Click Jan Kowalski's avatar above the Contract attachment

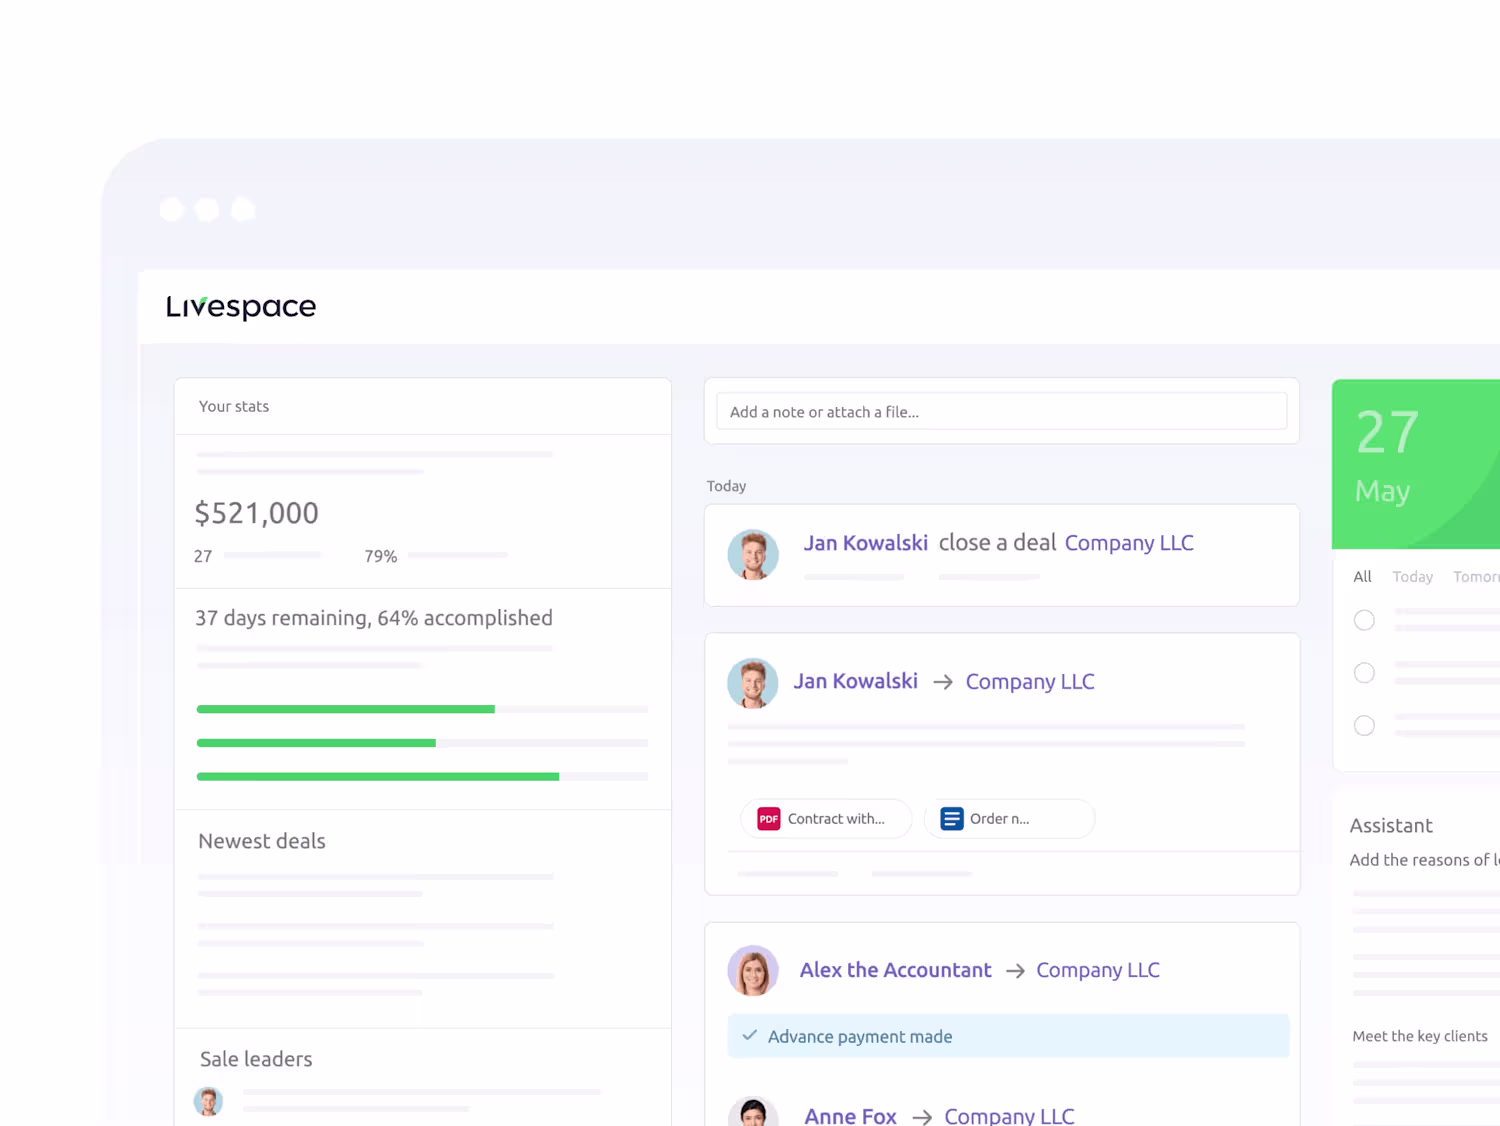(753, 683)
